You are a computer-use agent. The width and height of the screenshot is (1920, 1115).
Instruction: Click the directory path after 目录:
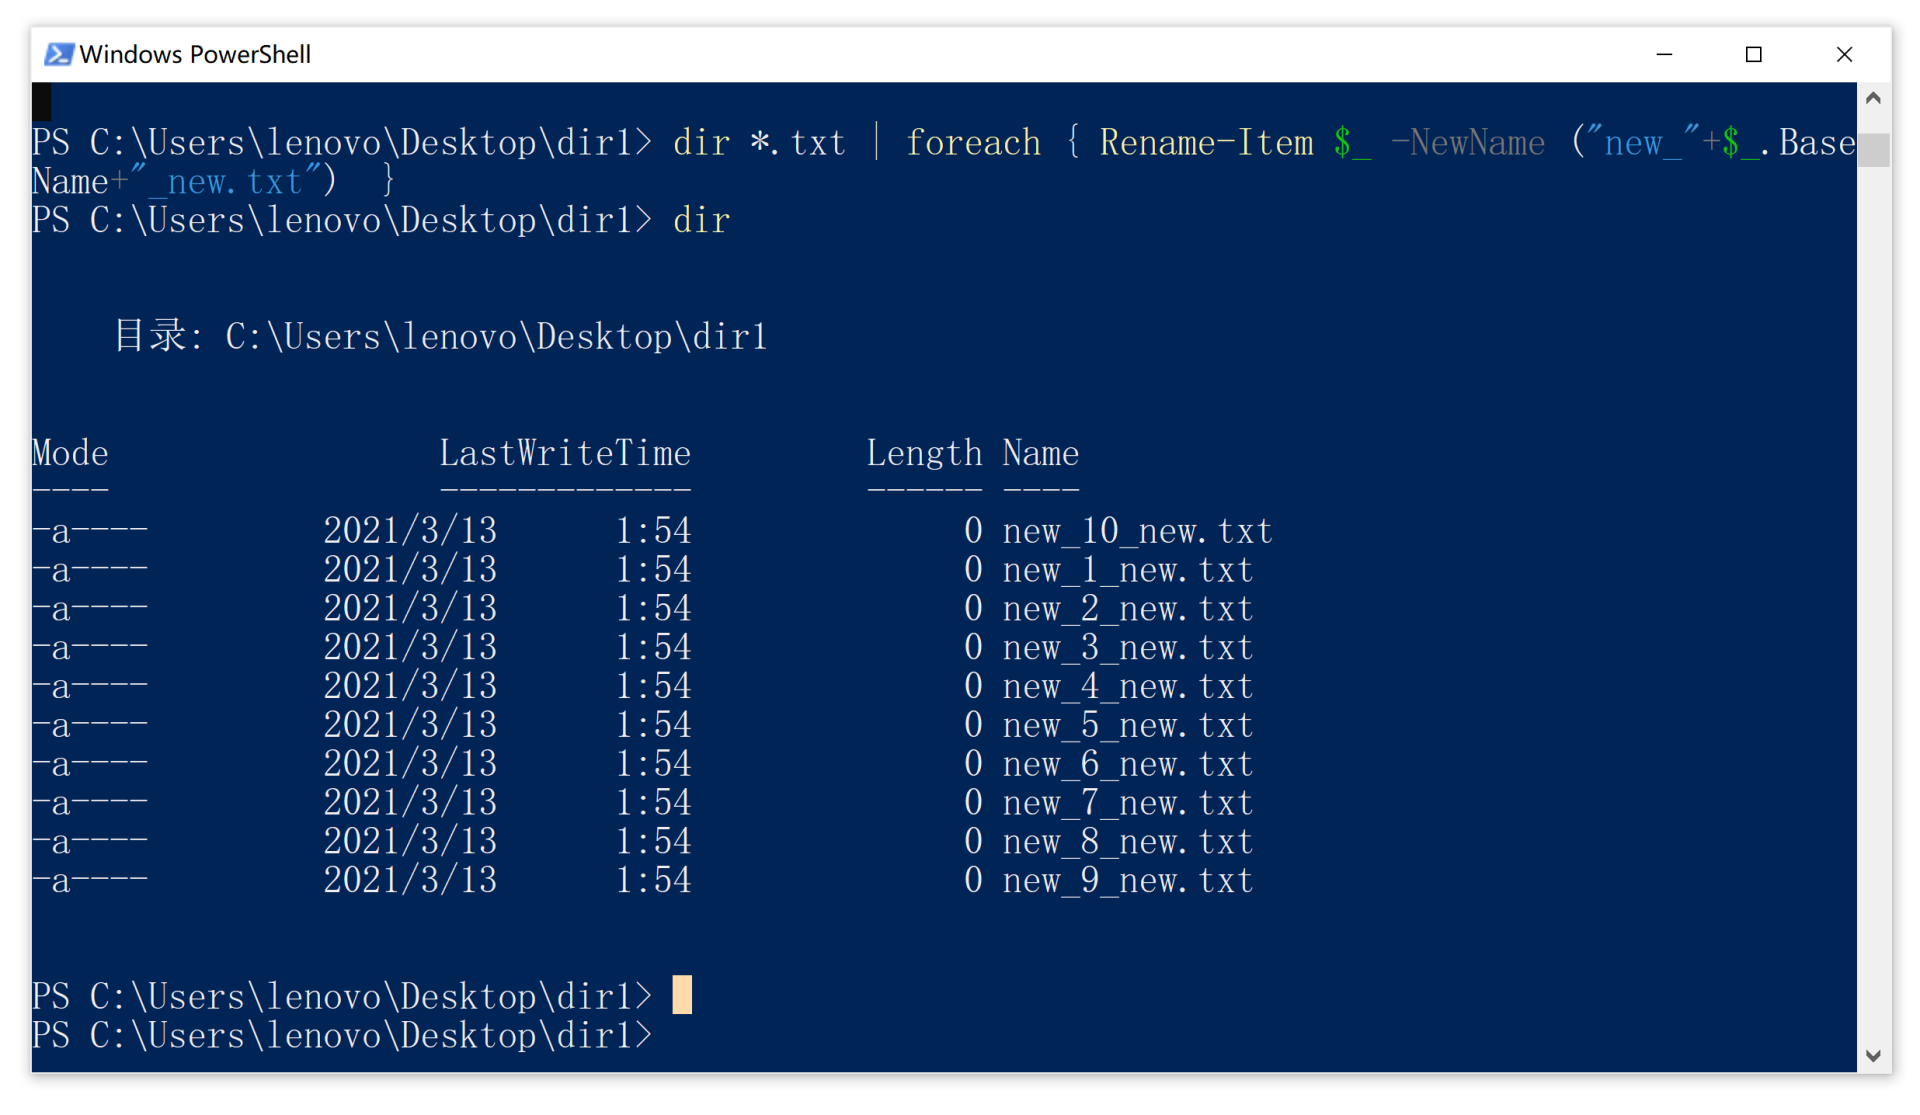point(496,337)
